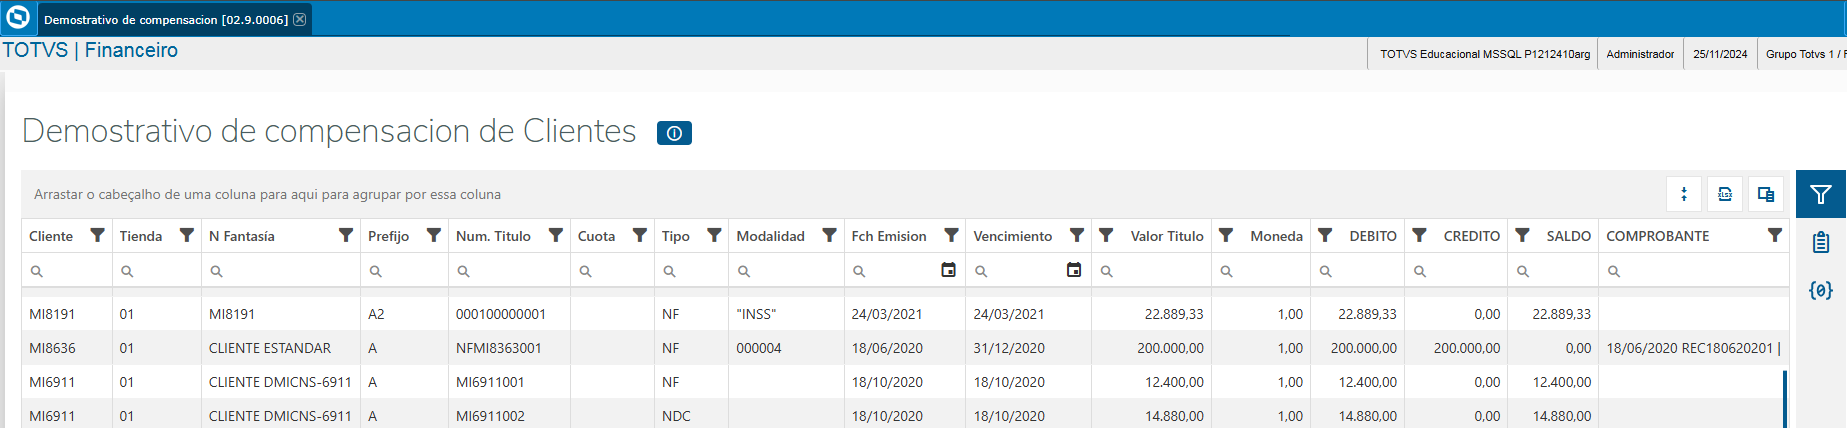Open the Cliente column filter

(x=97, y=235)
